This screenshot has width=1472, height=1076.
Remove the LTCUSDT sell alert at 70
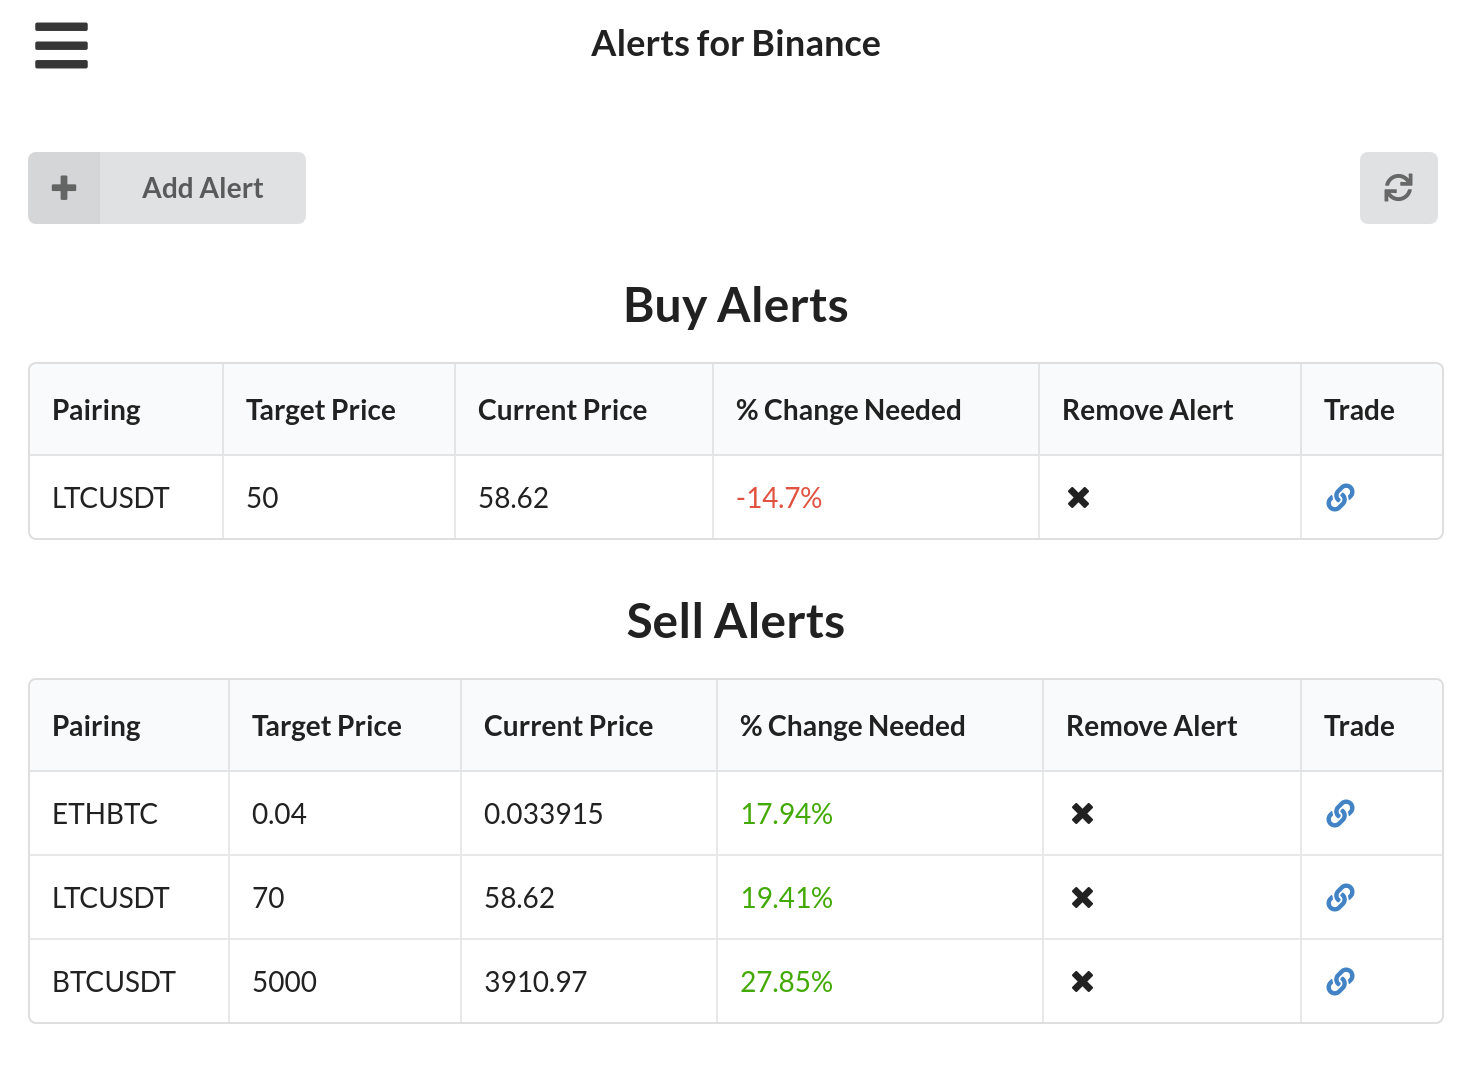1082,897
